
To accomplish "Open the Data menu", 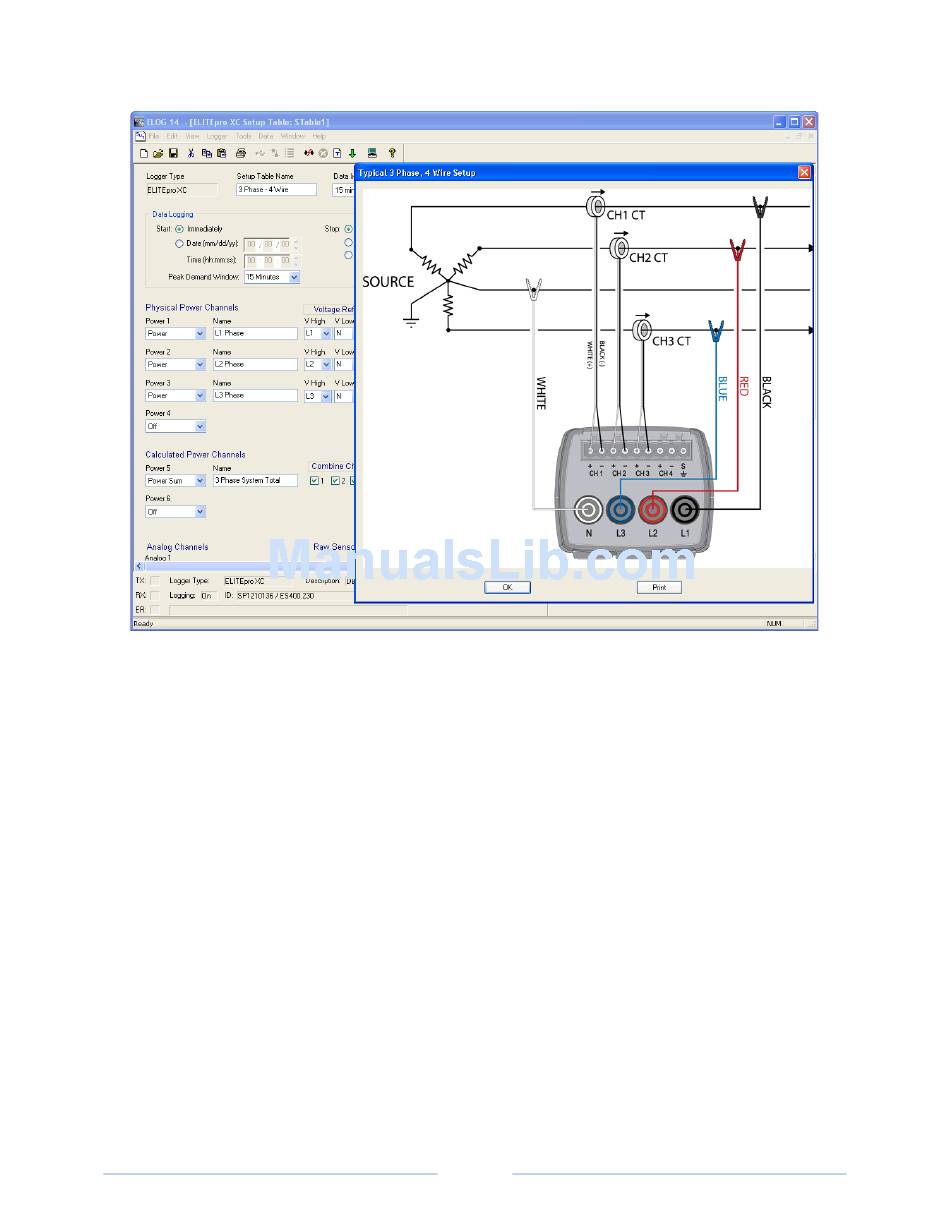I will click(x=266, y=136).
